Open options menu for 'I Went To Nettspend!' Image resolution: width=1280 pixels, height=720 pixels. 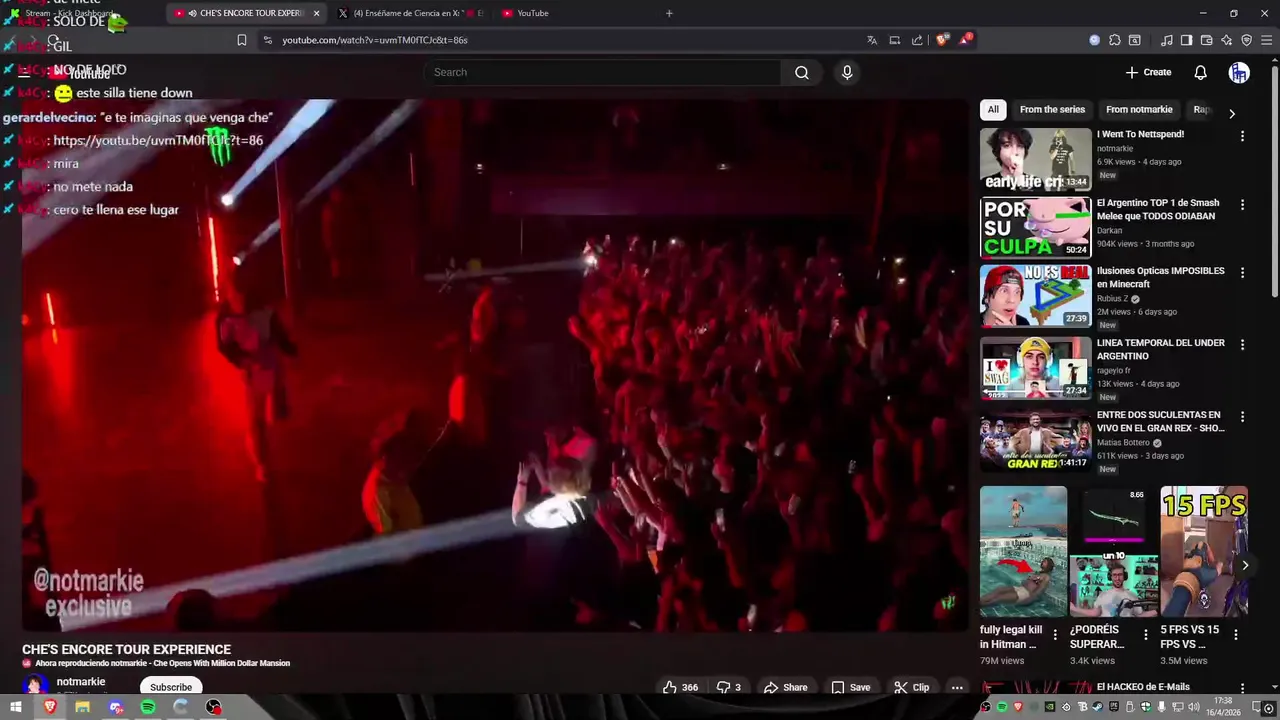pos(1242,136)
